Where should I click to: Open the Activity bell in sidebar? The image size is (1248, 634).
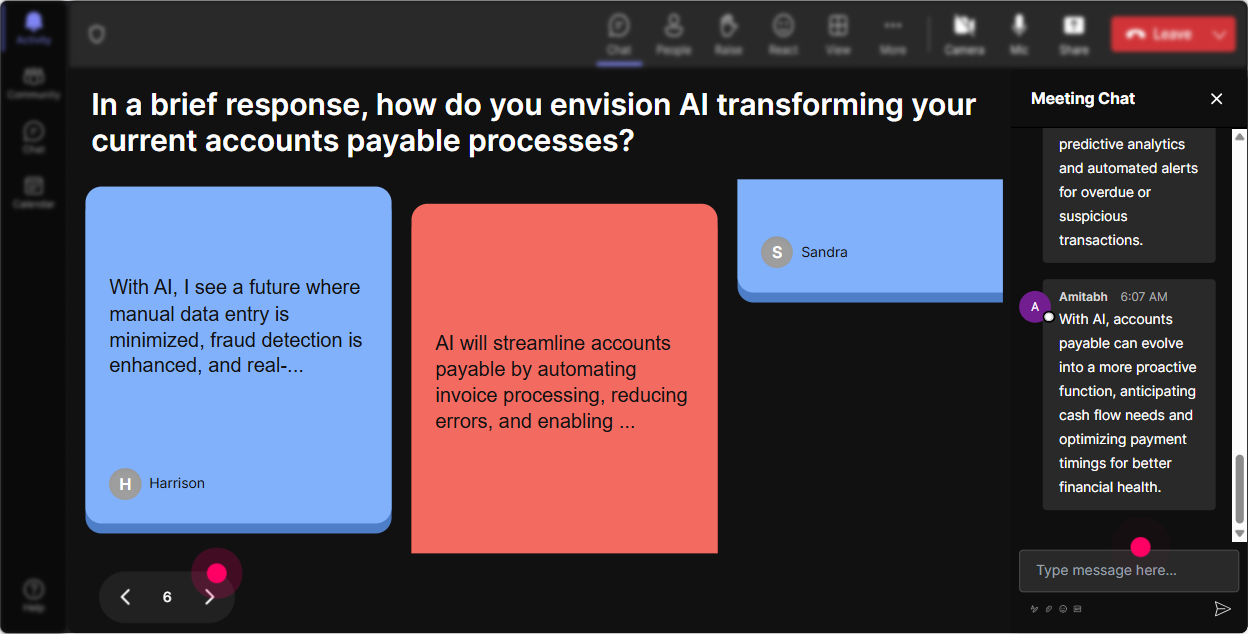34,28
